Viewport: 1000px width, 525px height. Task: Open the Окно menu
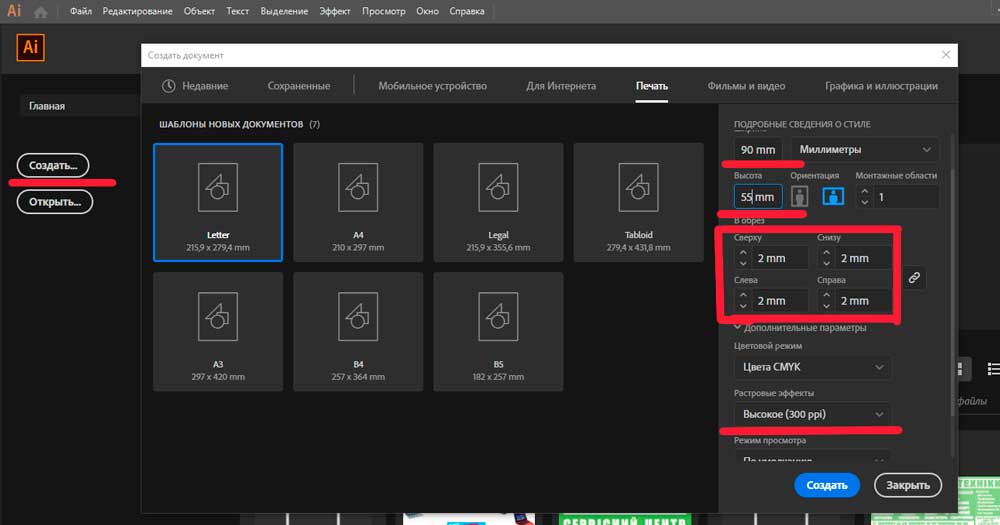pyautogui.click(x=427, y=11)
